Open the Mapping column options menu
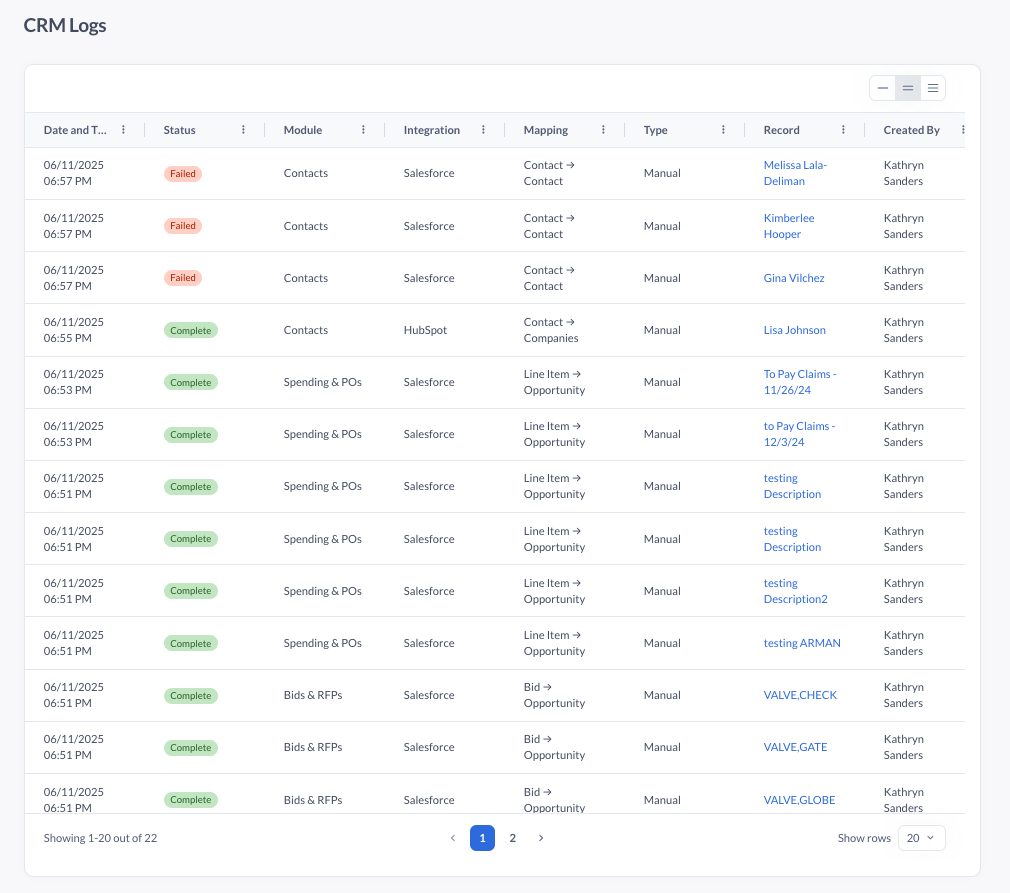 (x=603, y=130)
